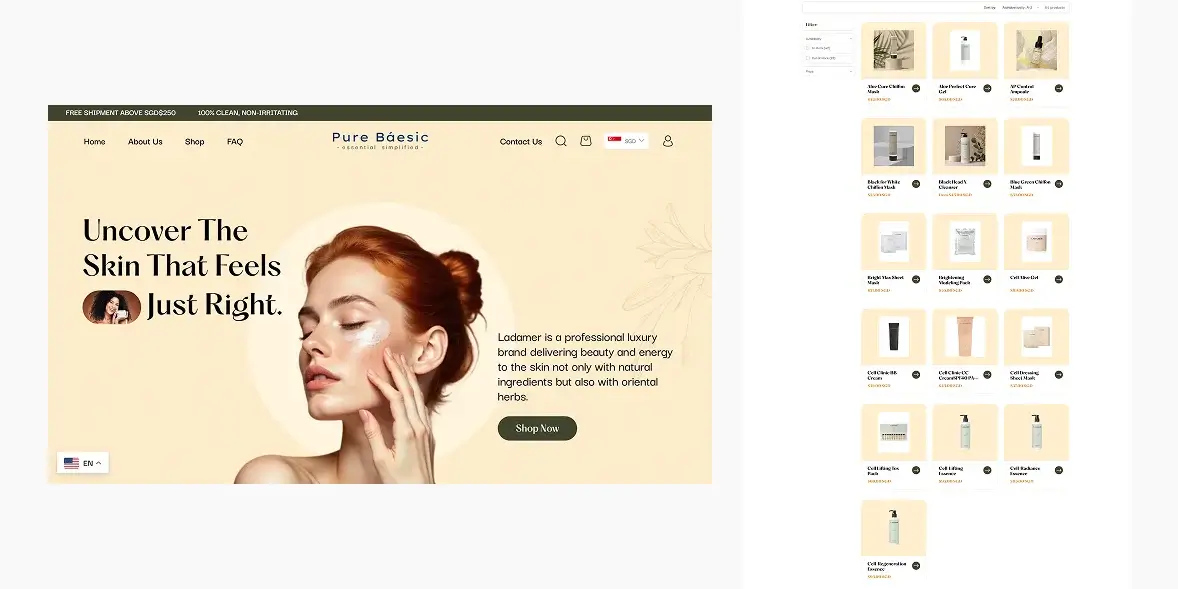Screen dimensions: 1178x589
Task: Click arrow icon beside Cell Regeneration Essence
Action: tap(916, 566)
